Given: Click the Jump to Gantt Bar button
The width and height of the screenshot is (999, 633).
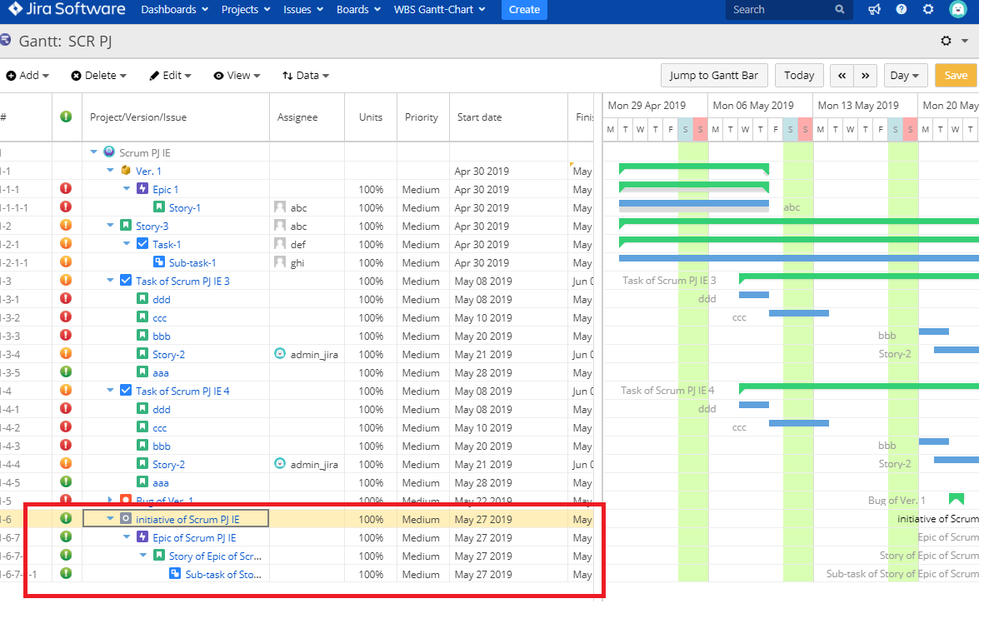Looking at the screenshot, I should [x=714, y=75].
